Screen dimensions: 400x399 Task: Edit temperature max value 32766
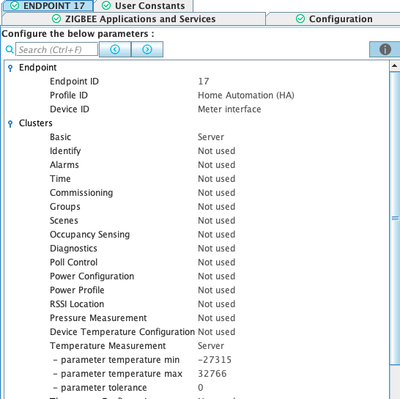coord(212,374)
